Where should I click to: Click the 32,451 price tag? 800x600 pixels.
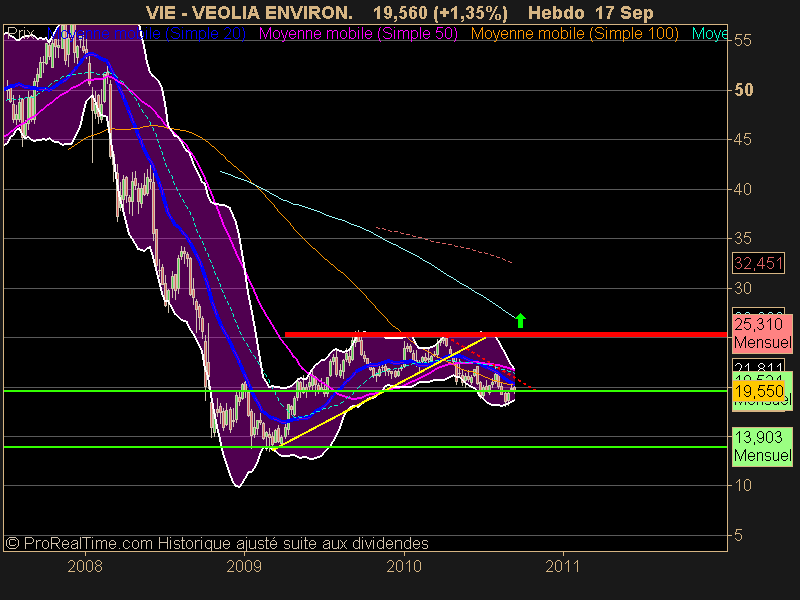click(x=758, y=263)
